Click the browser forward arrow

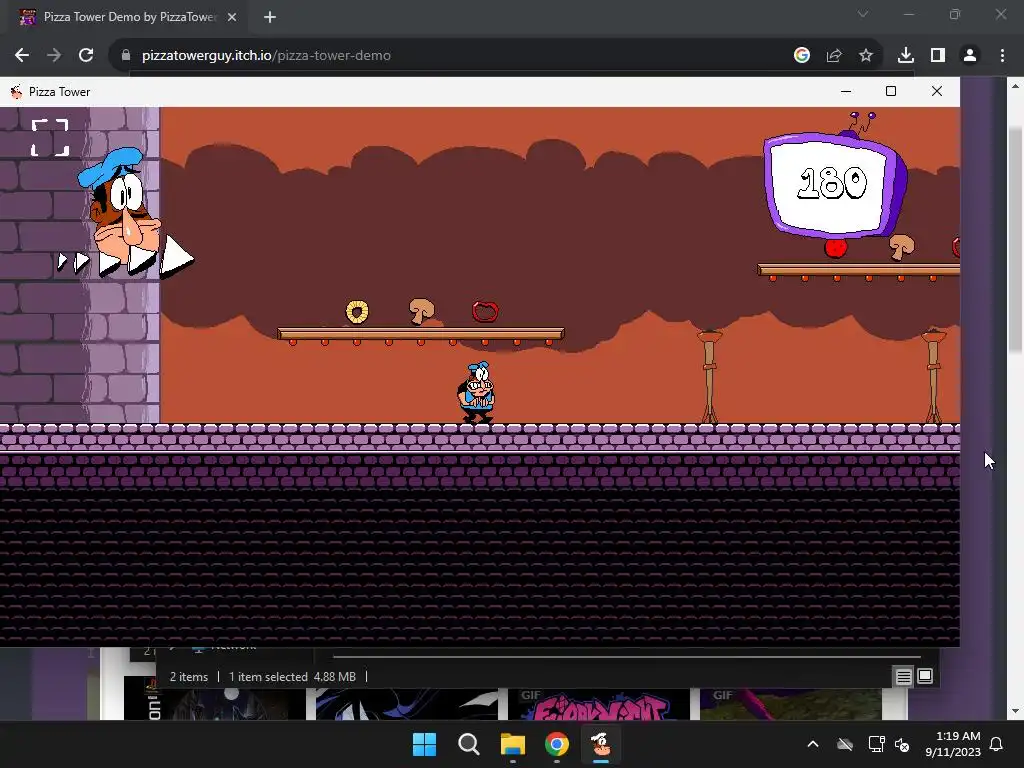click(54, 56)
